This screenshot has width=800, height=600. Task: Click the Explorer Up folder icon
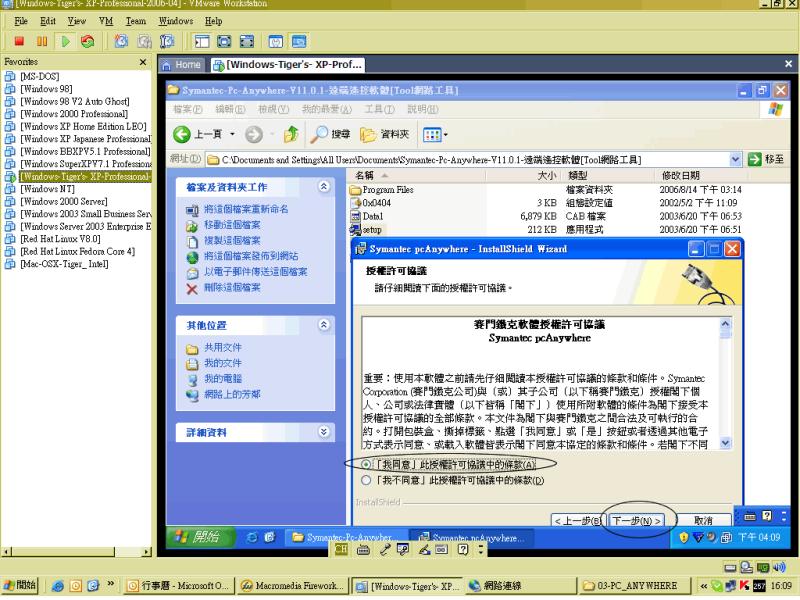click(x=291, y=134)
